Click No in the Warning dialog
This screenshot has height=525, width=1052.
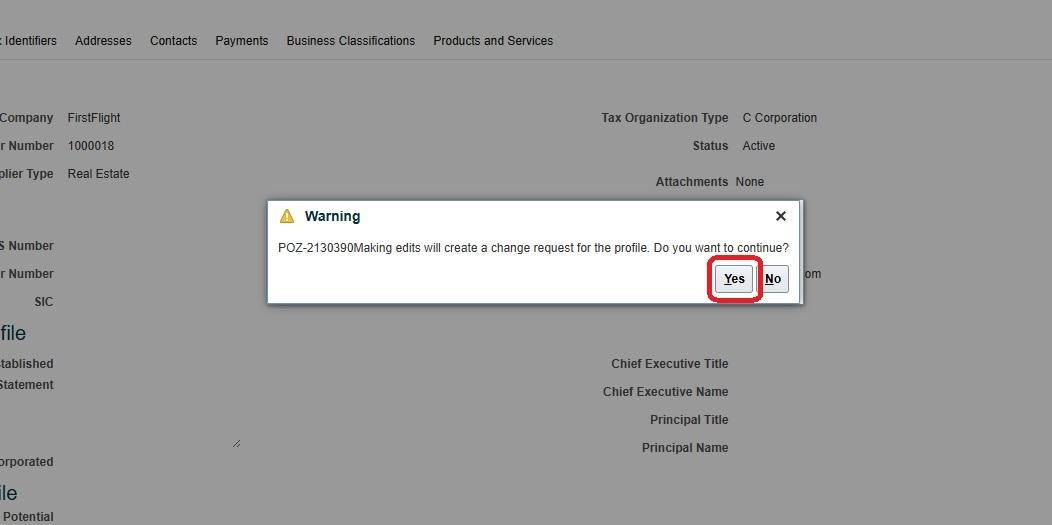(773, 279)
